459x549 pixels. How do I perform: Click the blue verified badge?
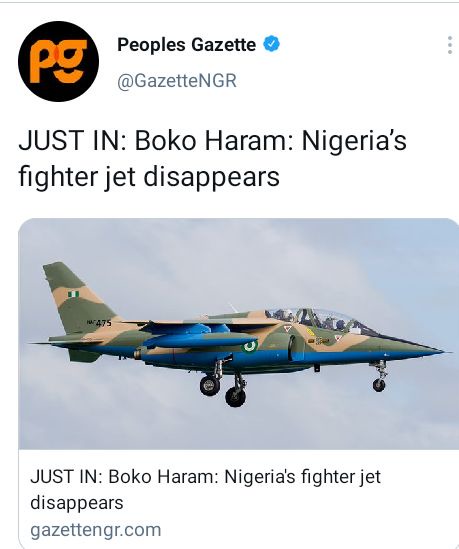[x=271, y=44]
